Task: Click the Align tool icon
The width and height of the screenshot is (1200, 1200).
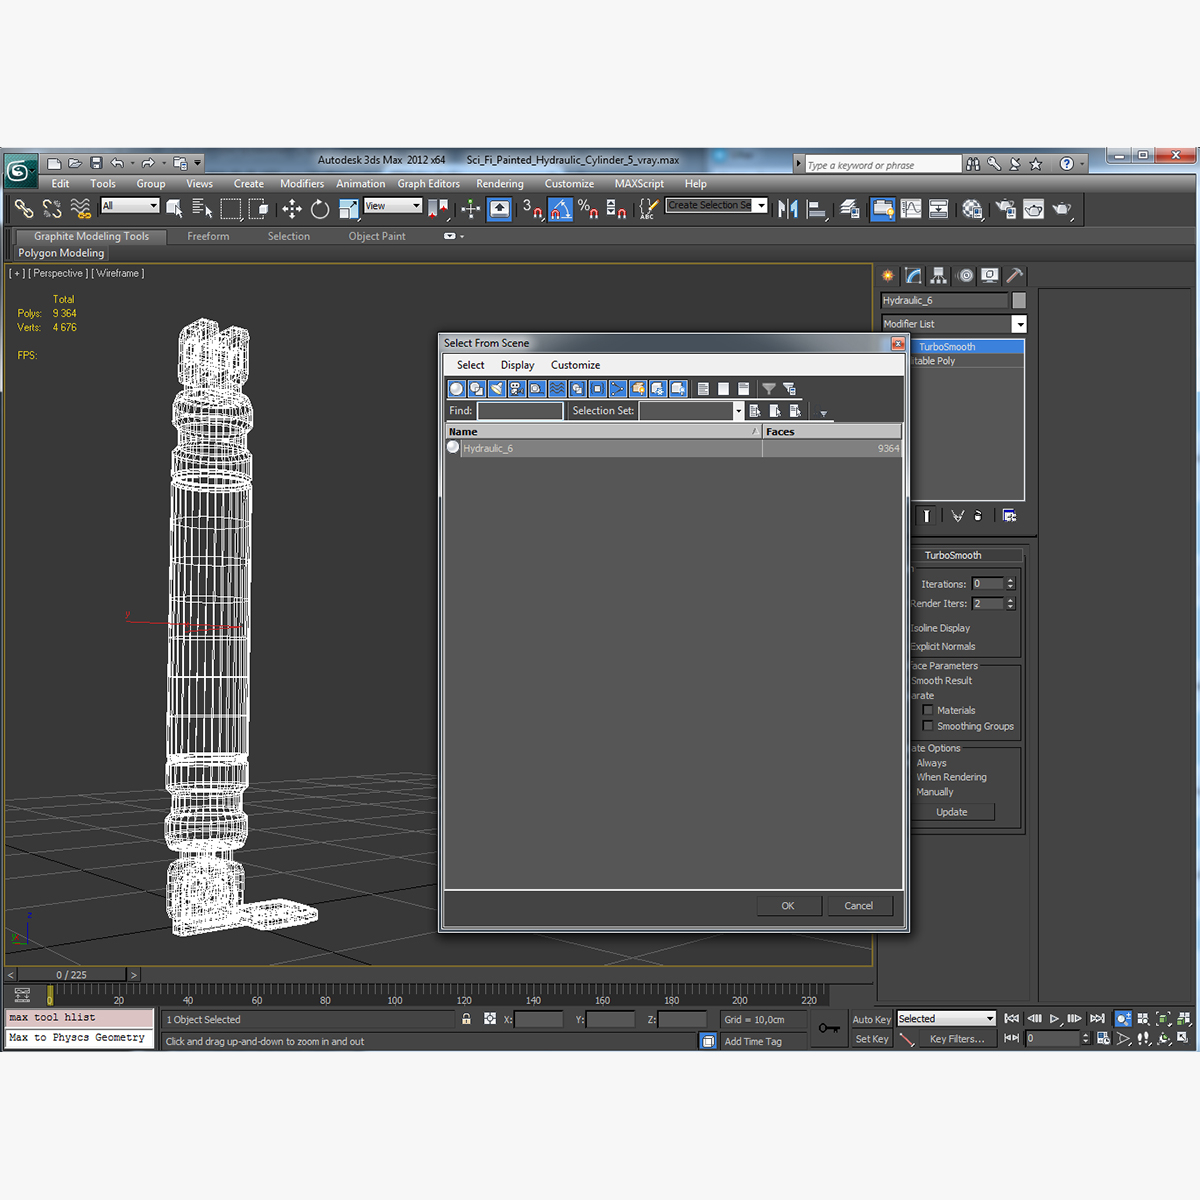Action: click(817, 208)
